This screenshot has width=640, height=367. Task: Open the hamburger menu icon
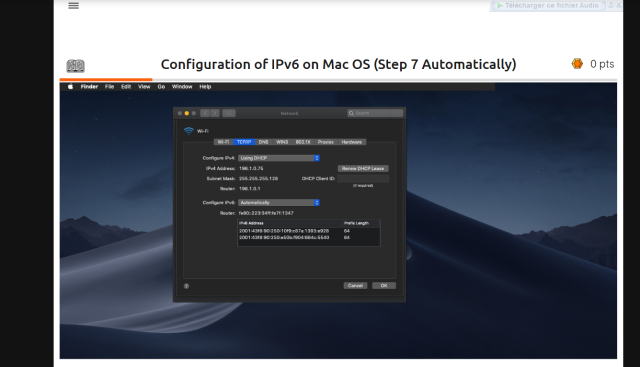pyautogui.click(x=73, y=6)
